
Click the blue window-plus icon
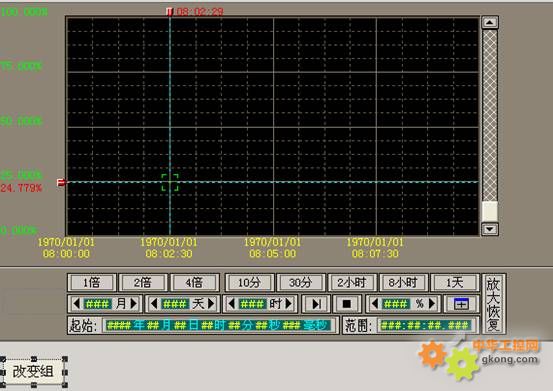point(461,304)
